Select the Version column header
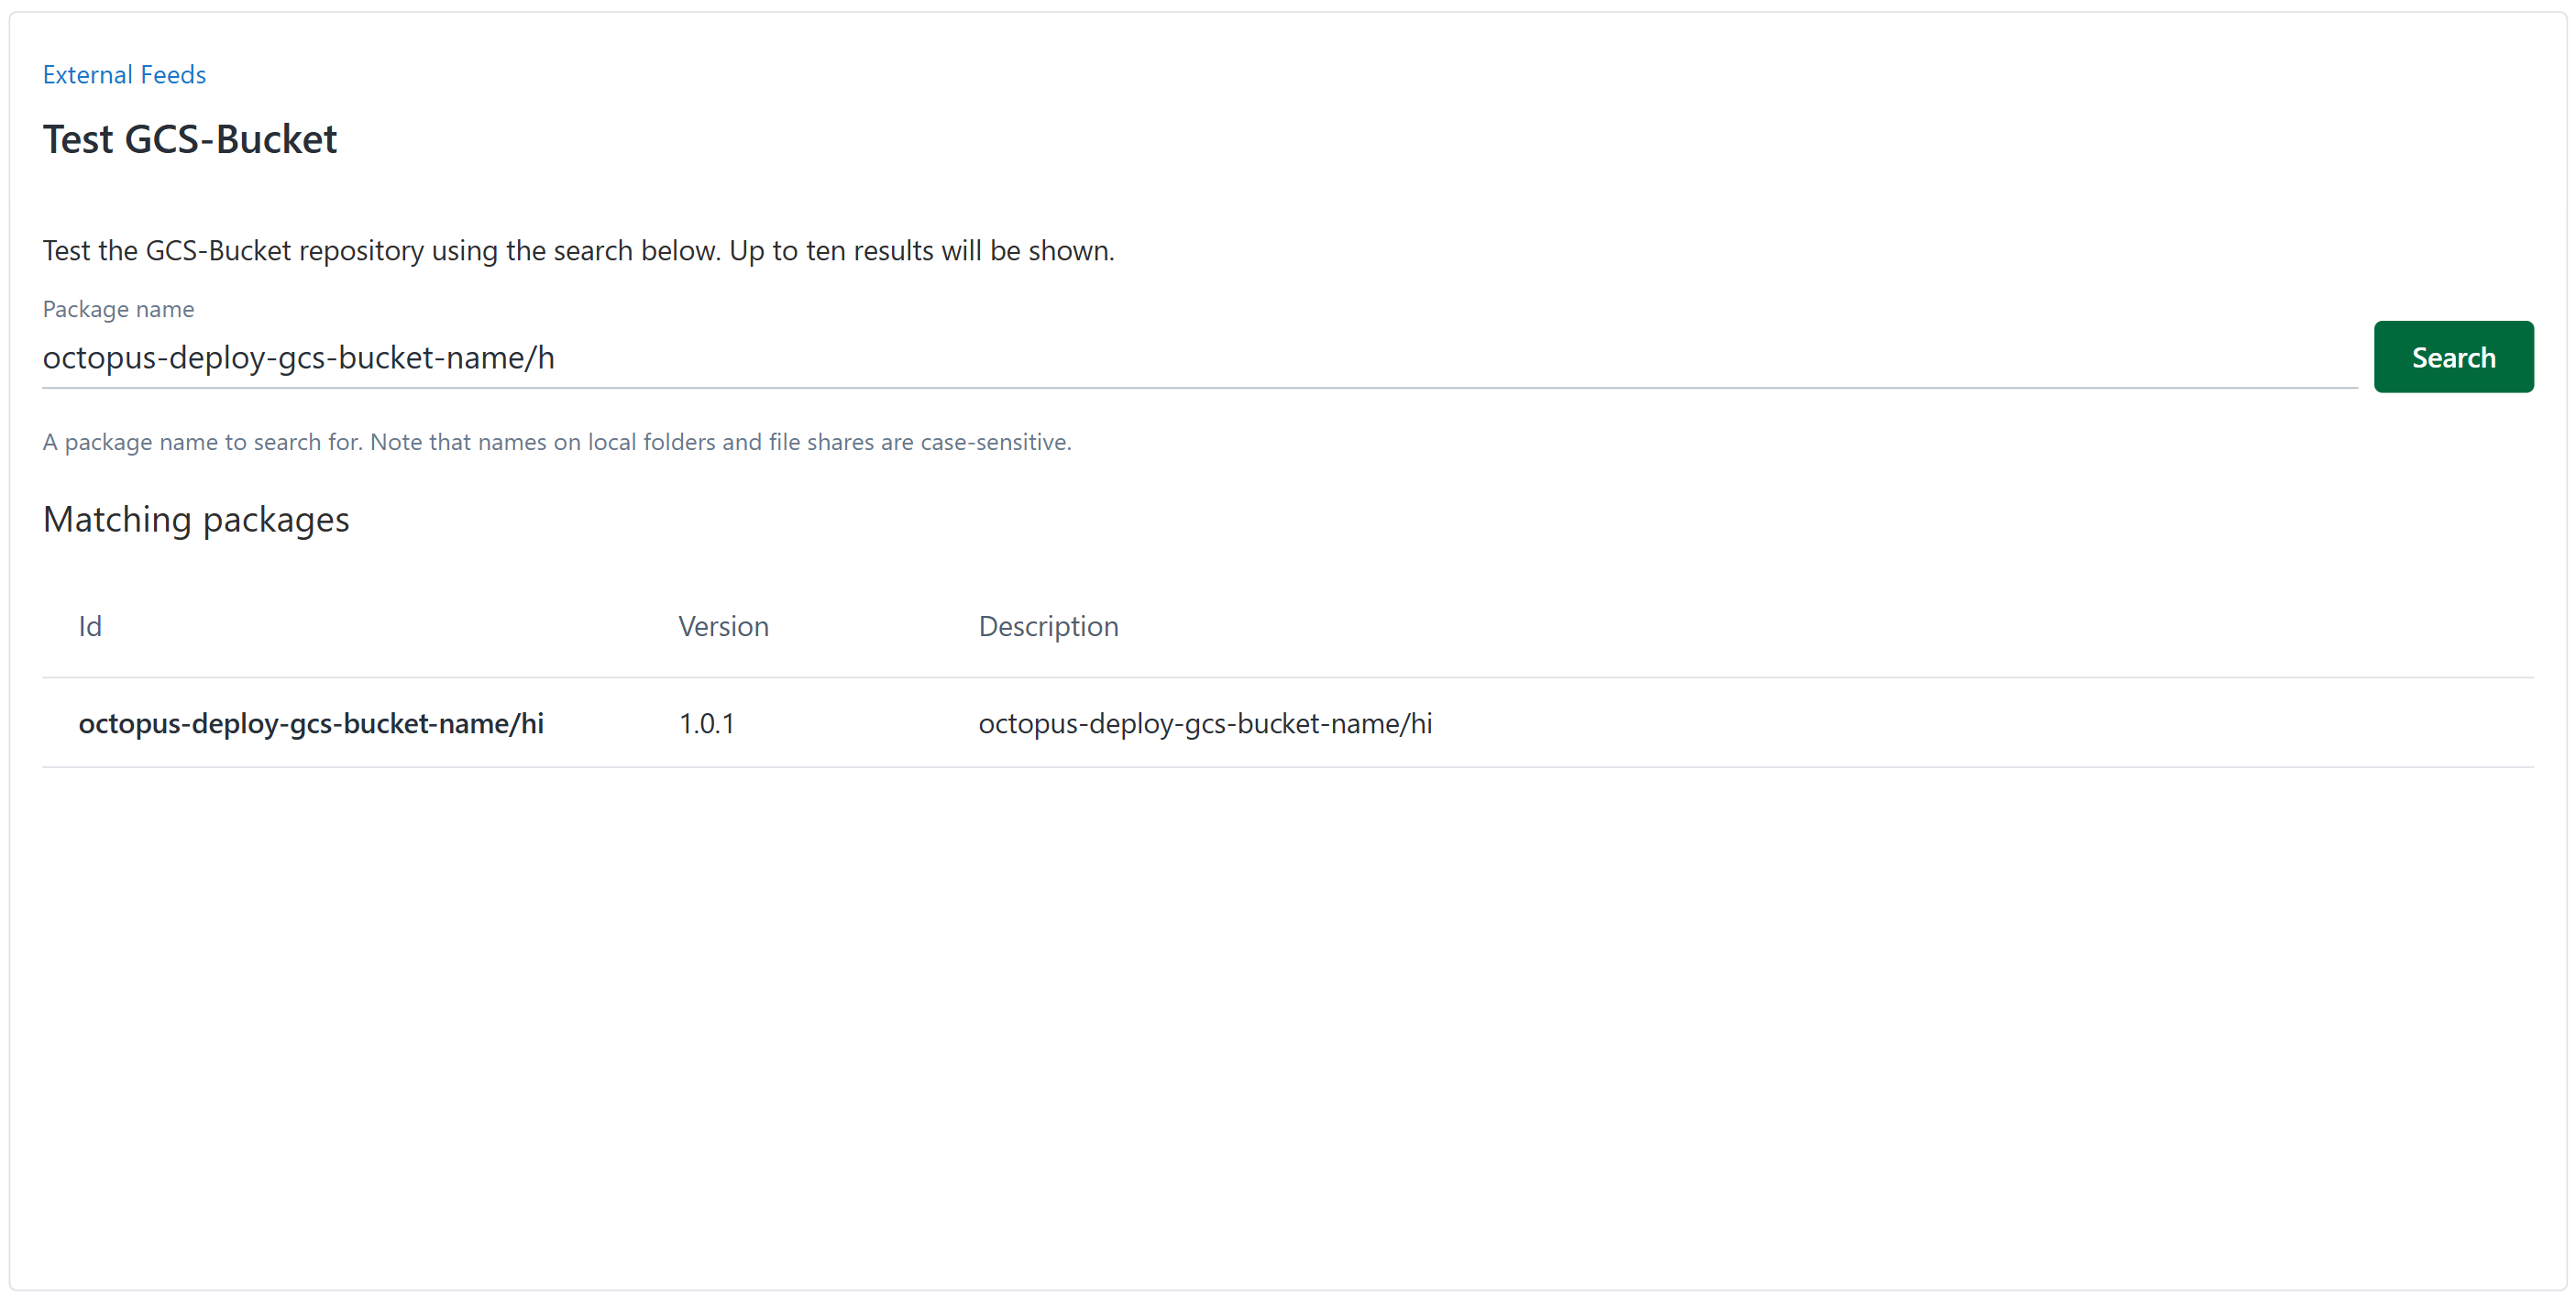The height and width of the screenshot is (1308, 2576). (723, 626)
